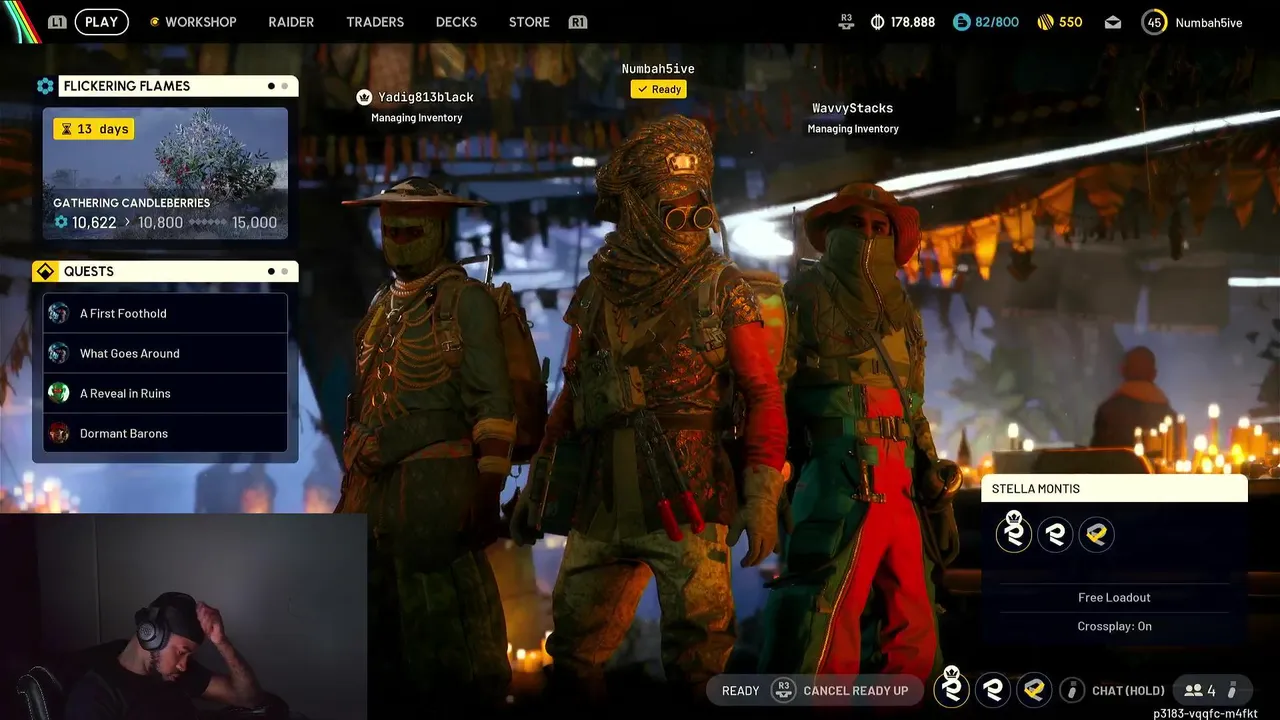Click the coin currency icon by 178,888
Viewport: 1280px width, 720px height.
(x=878, y=22)
